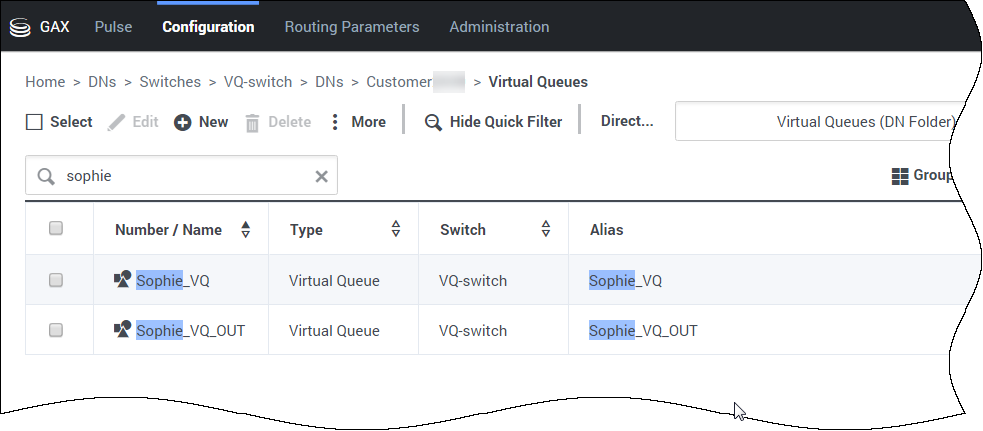Screen dimensions: 983x431
Task: Clear the sophie search filter text
Action: click(x=321, y=177)
